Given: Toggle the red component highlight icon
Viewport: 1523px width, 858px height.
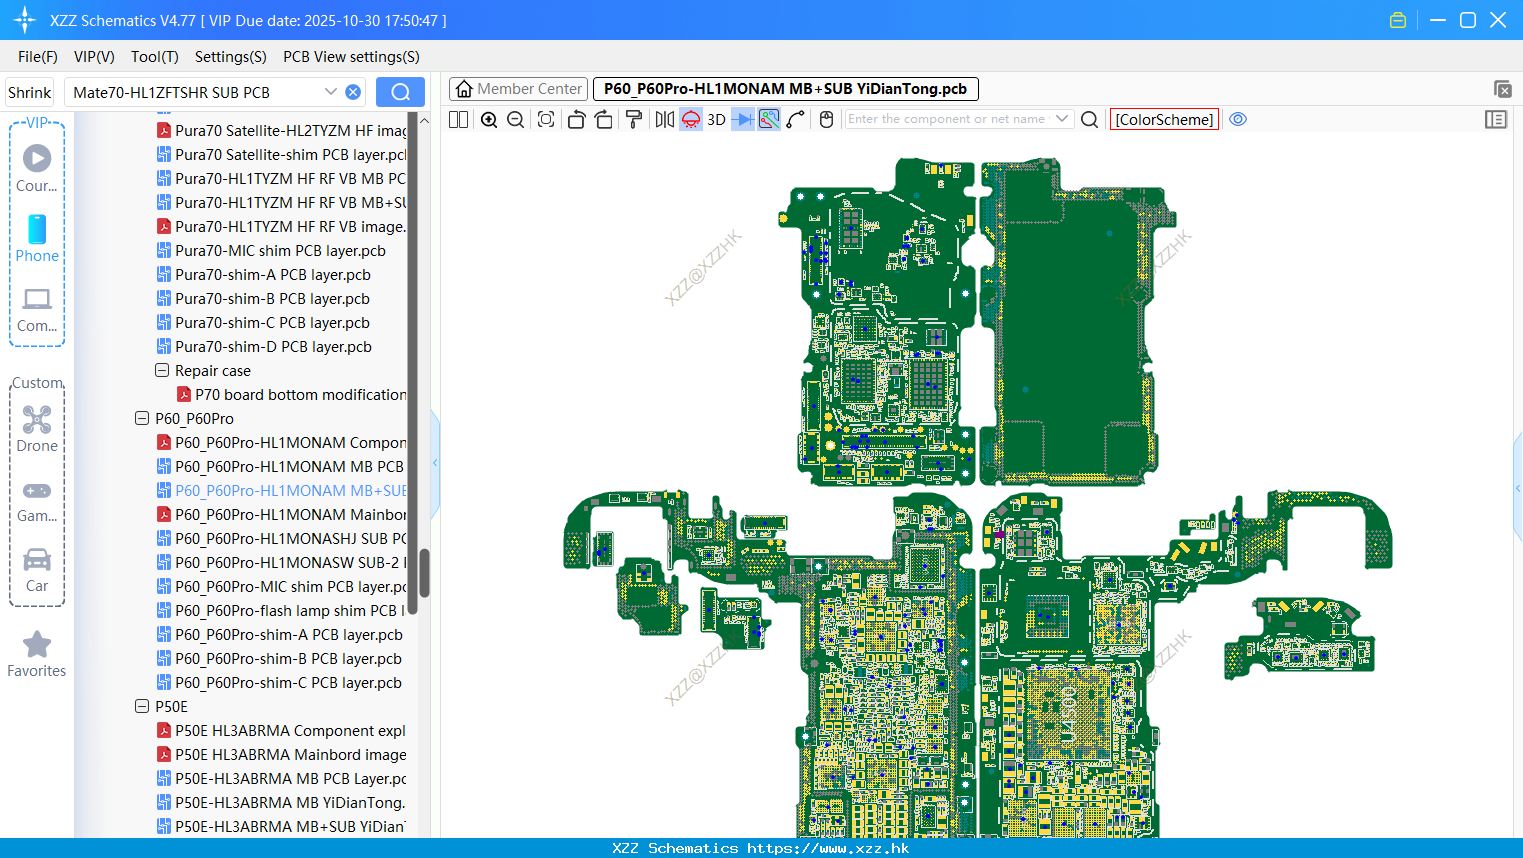Looking at the screenshot, I should [x=691, y=119].
